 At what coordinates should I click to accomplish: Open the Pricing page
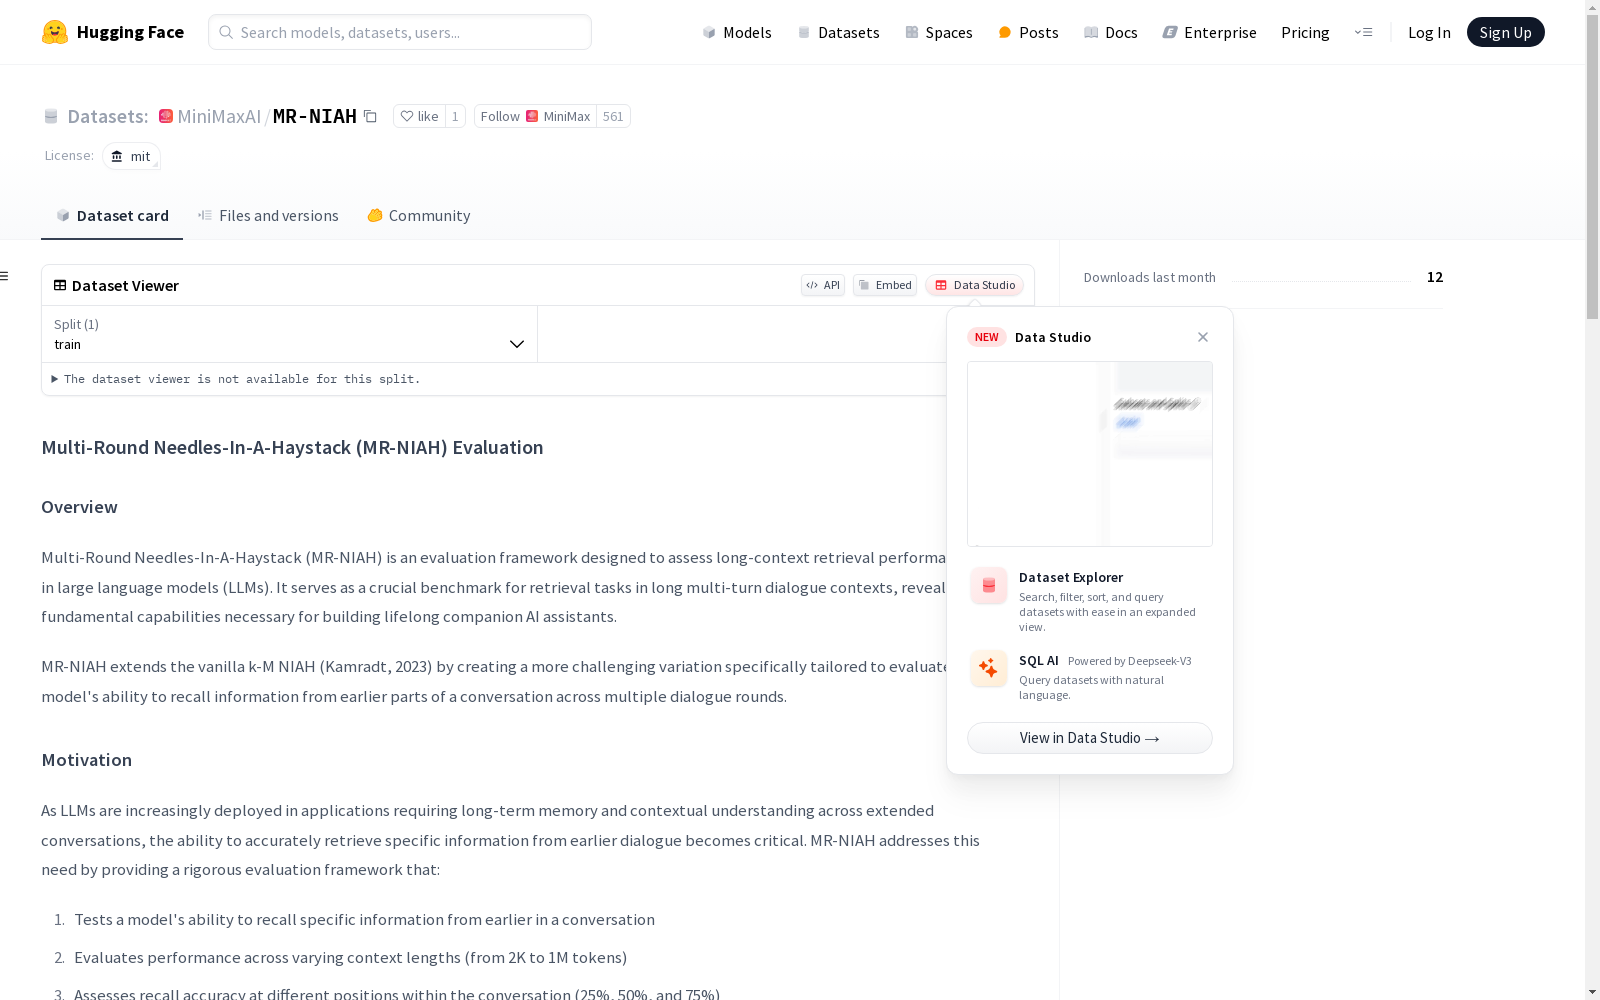coord(1305,32)
